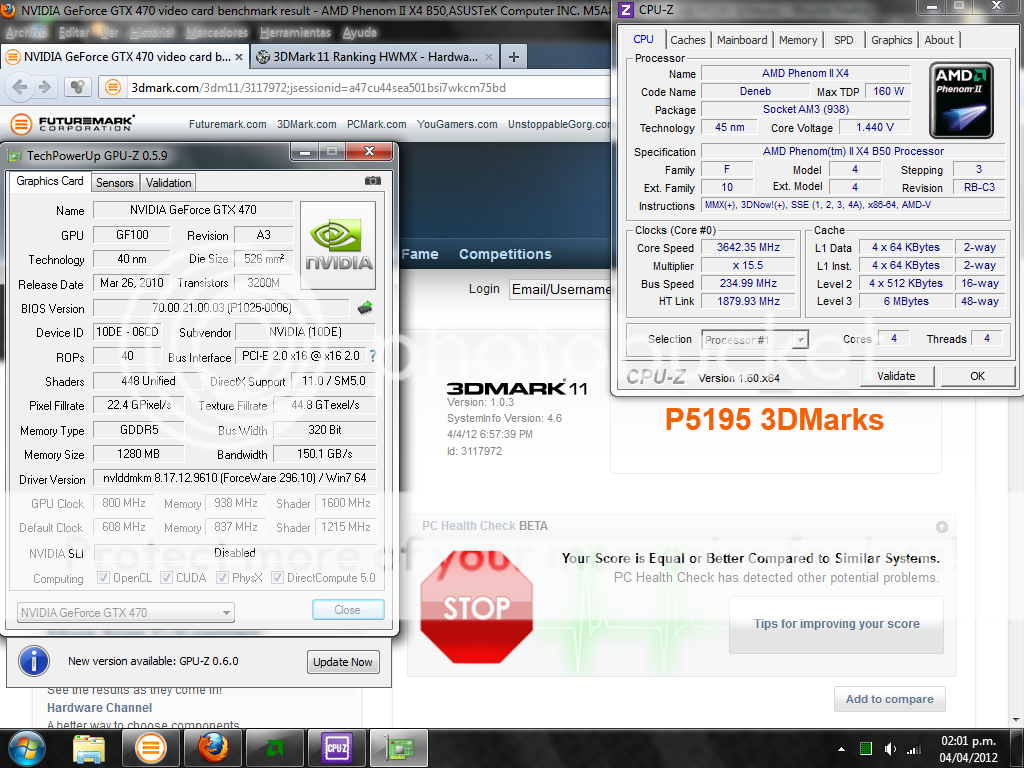Screen dimensions: 1024x768
Task: Switch to the Sensors tab in GPU-Z
Action: 114,183
